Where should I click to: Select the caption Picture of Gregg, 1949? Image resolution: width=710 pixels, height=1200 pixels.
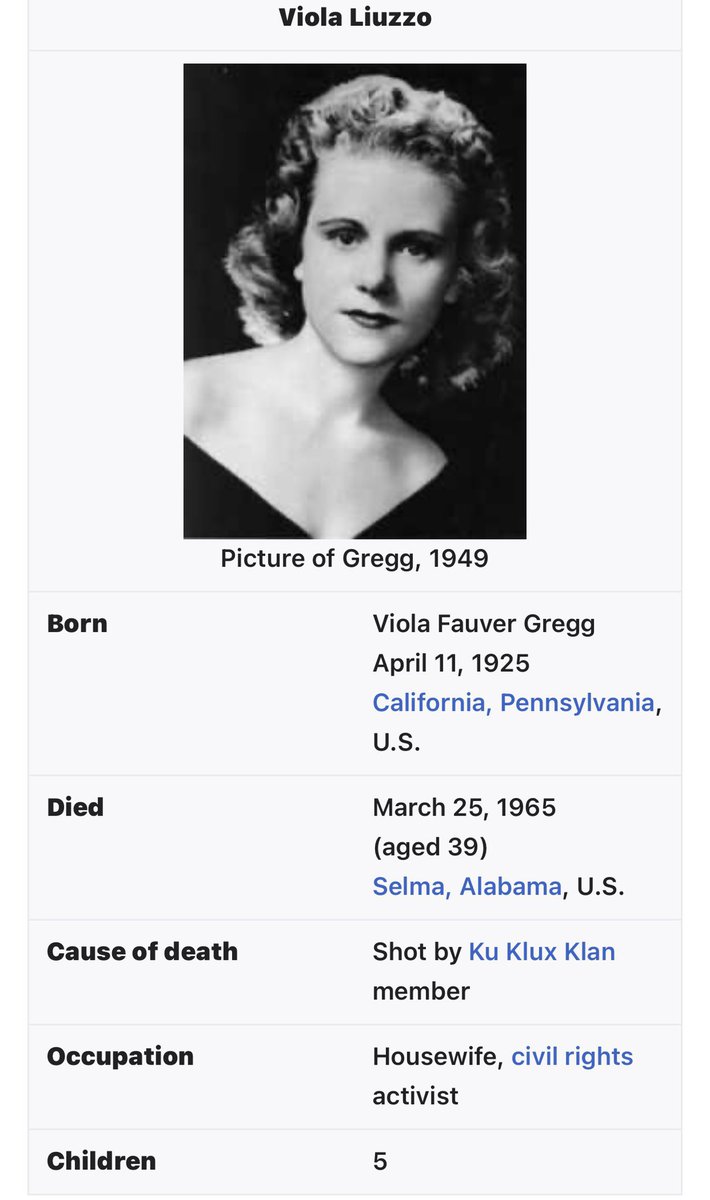click(x=355, y=558)
